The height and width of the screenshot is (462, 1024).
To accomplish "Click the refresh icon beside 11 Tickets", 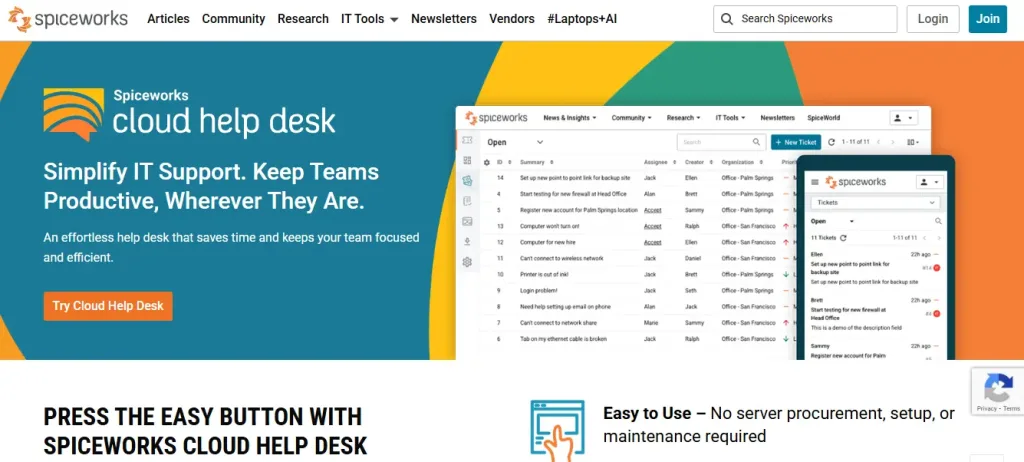I will 843,238.
